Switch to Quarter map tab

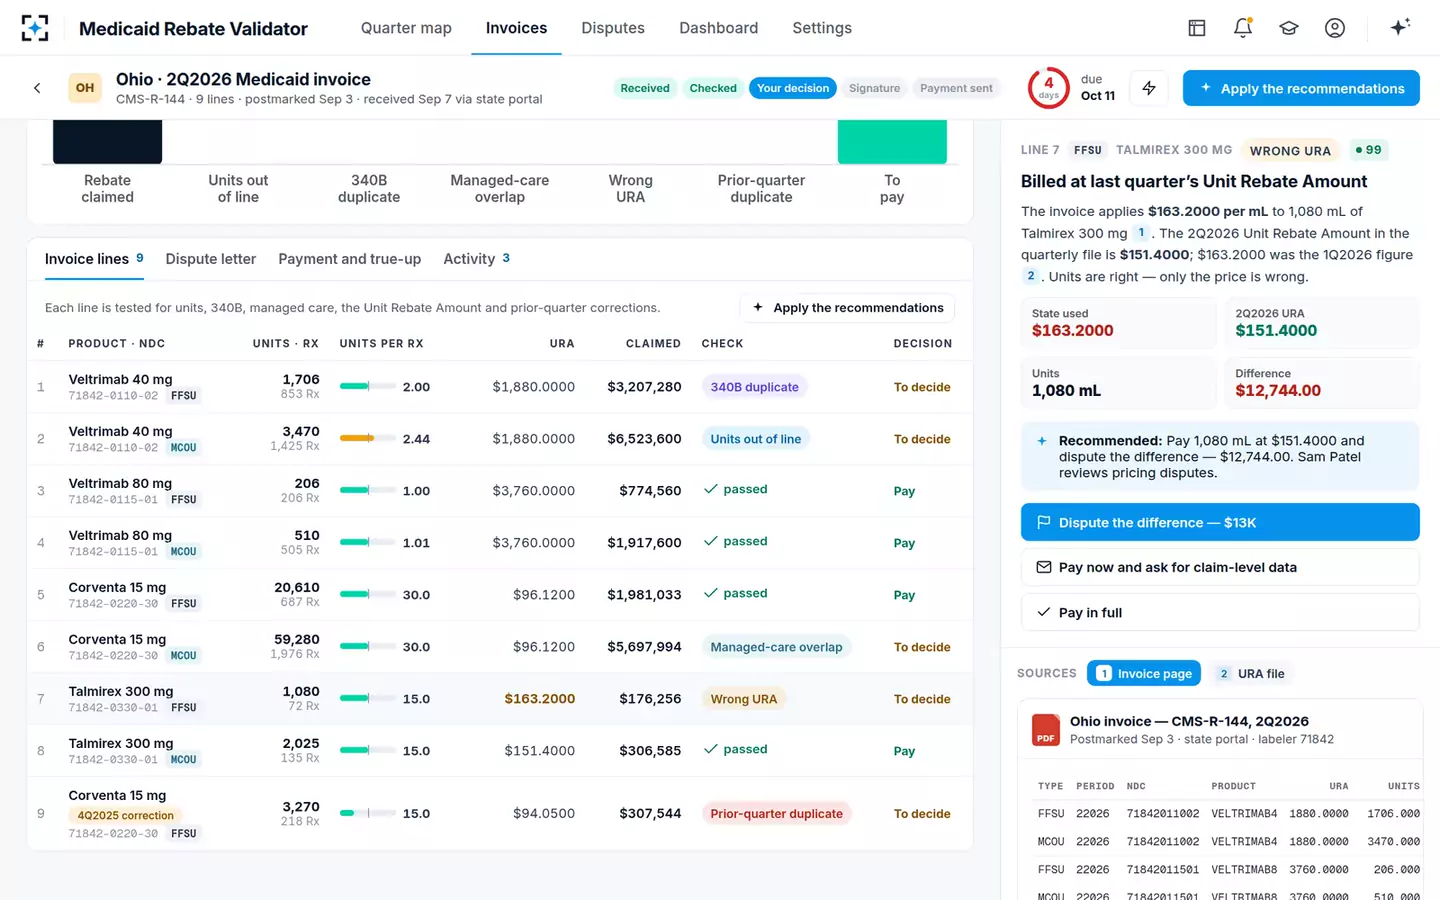pyautogui.click(x=406, y=28)
